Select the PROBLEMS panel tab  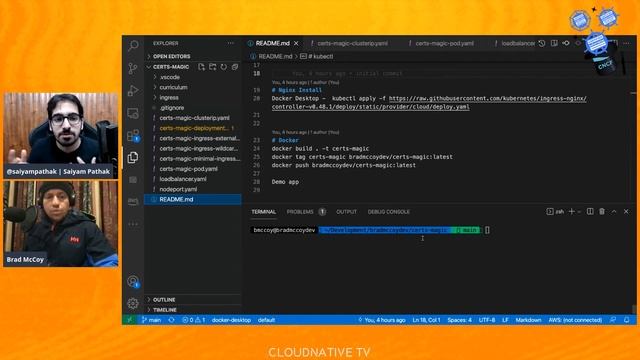click(x=306, y=212)
